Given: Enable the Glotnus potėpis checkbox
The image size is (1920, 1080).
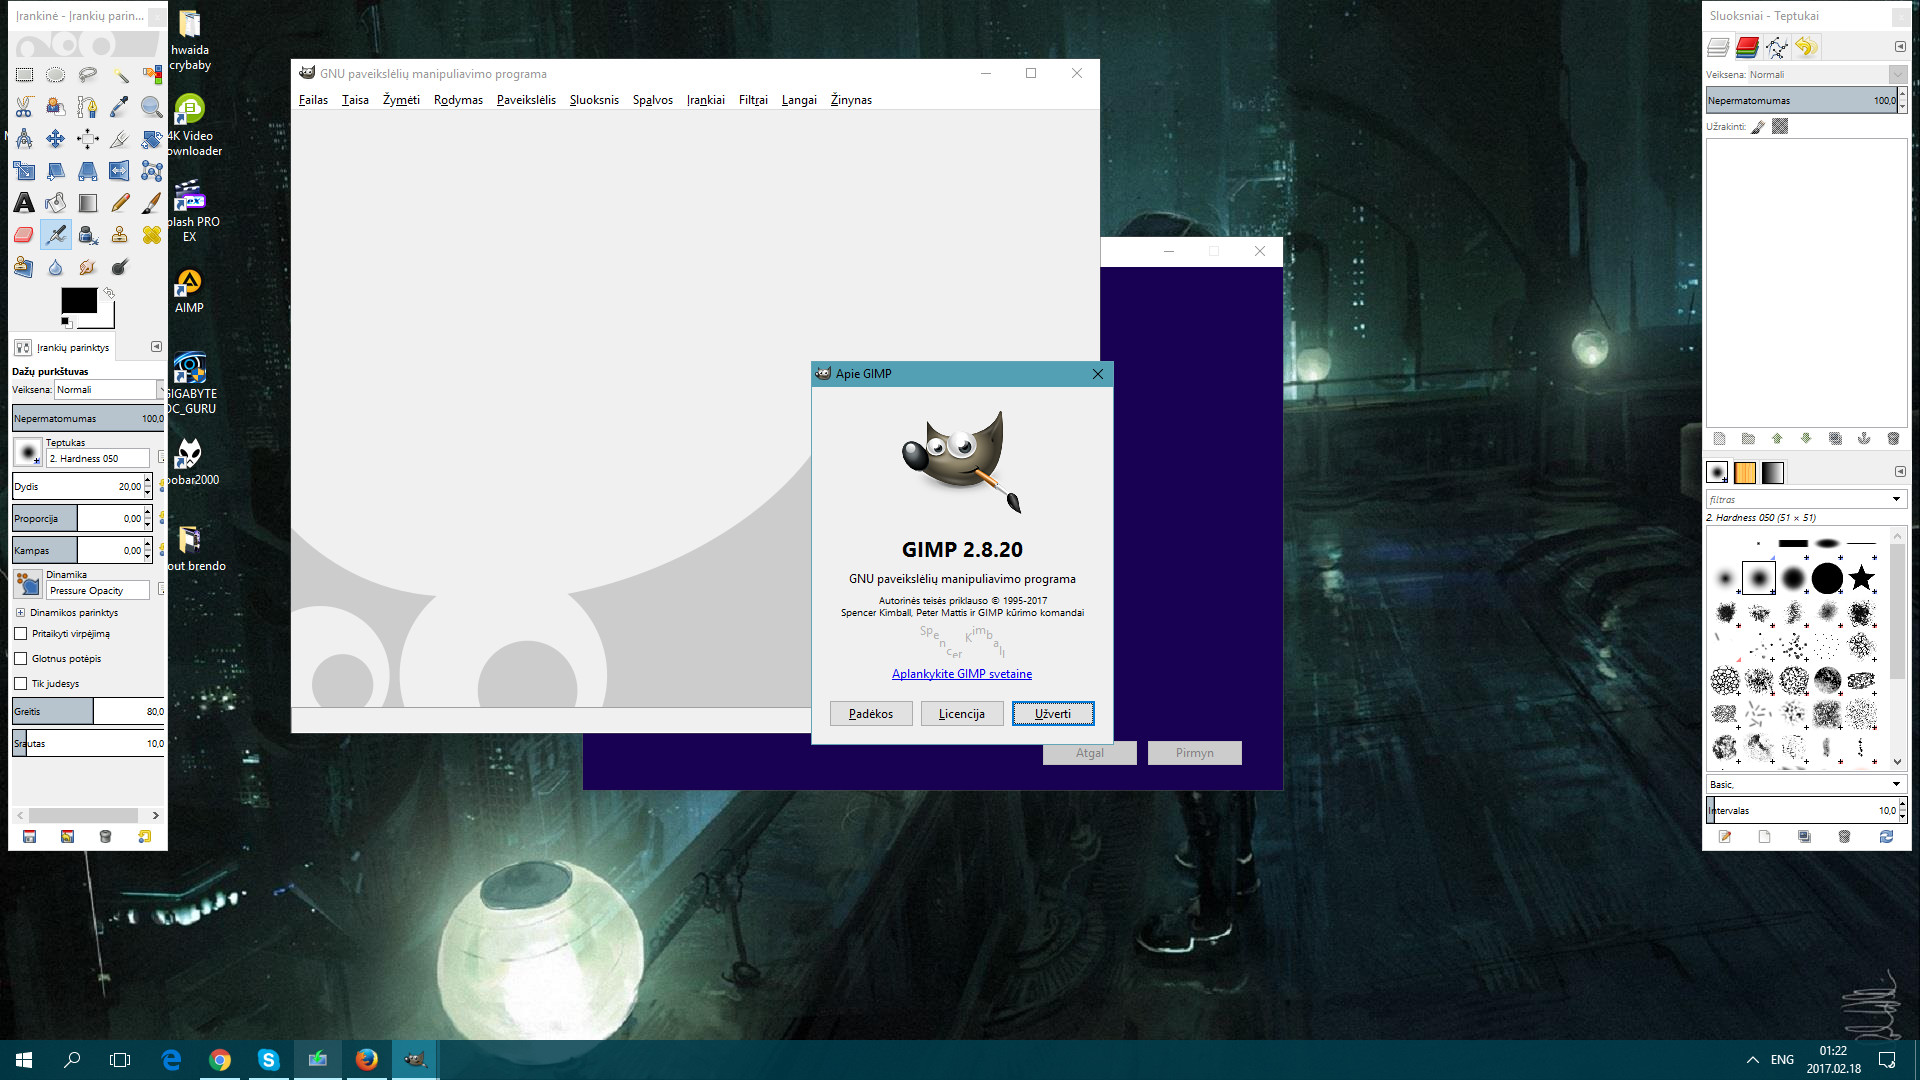Looking at the screenshot, I should click(20, 658).
